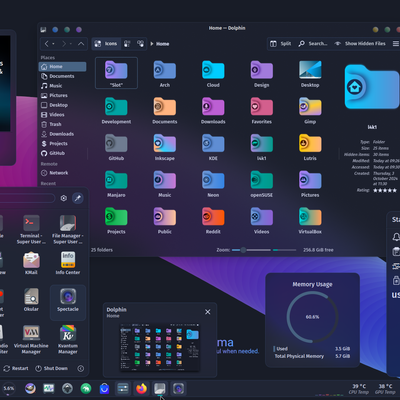Go up to parent folder
The image size is (400, 400).
[x=81, y=44]
